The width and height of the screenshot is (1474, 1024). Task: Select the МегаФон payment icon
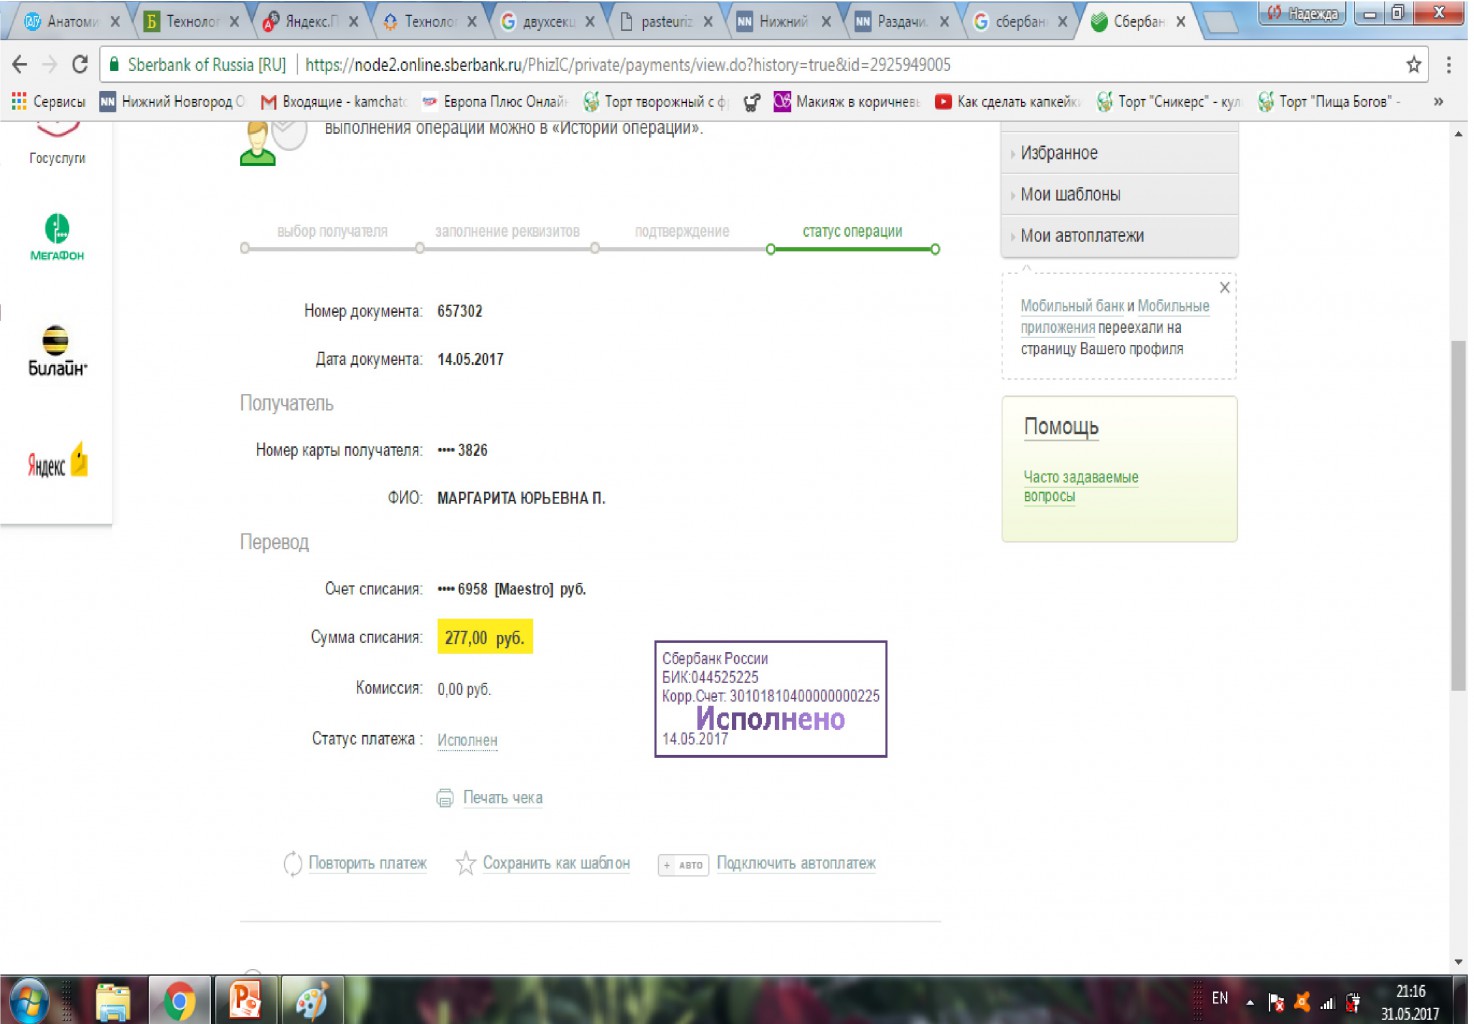pos(57,237)
